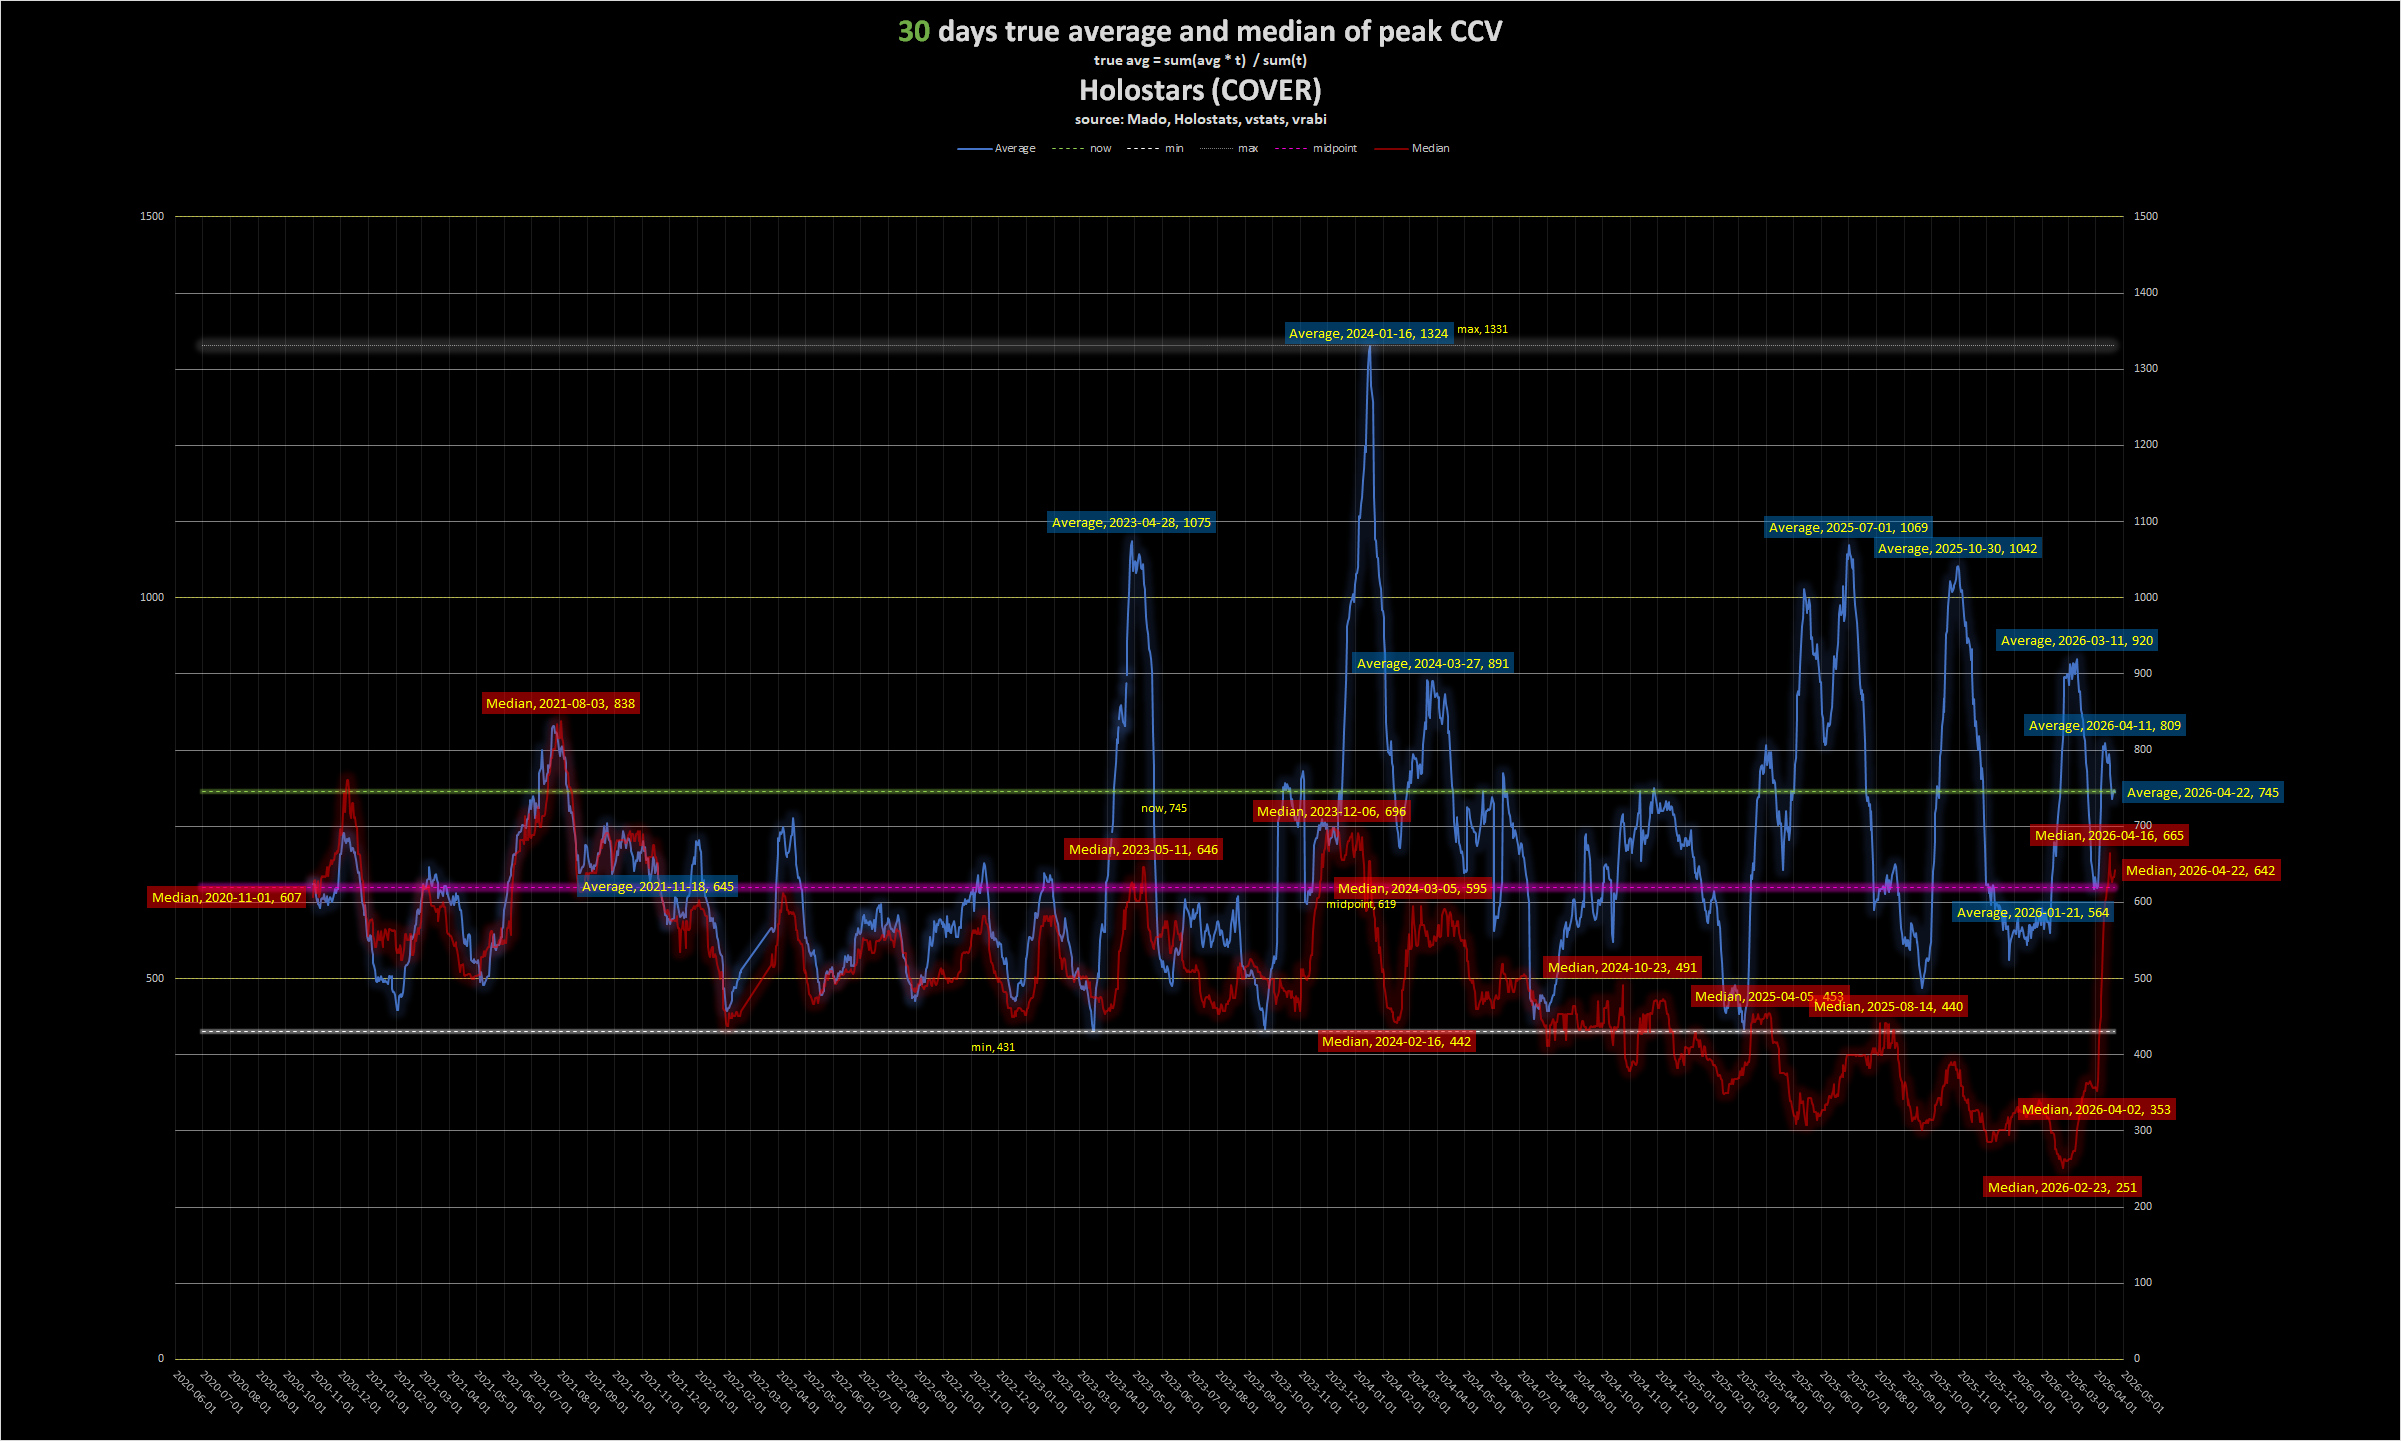Click the 'Median, 2020-11-01, 607' start label
This screenshot has height=1441, width=2401.
tap(226, 898)
